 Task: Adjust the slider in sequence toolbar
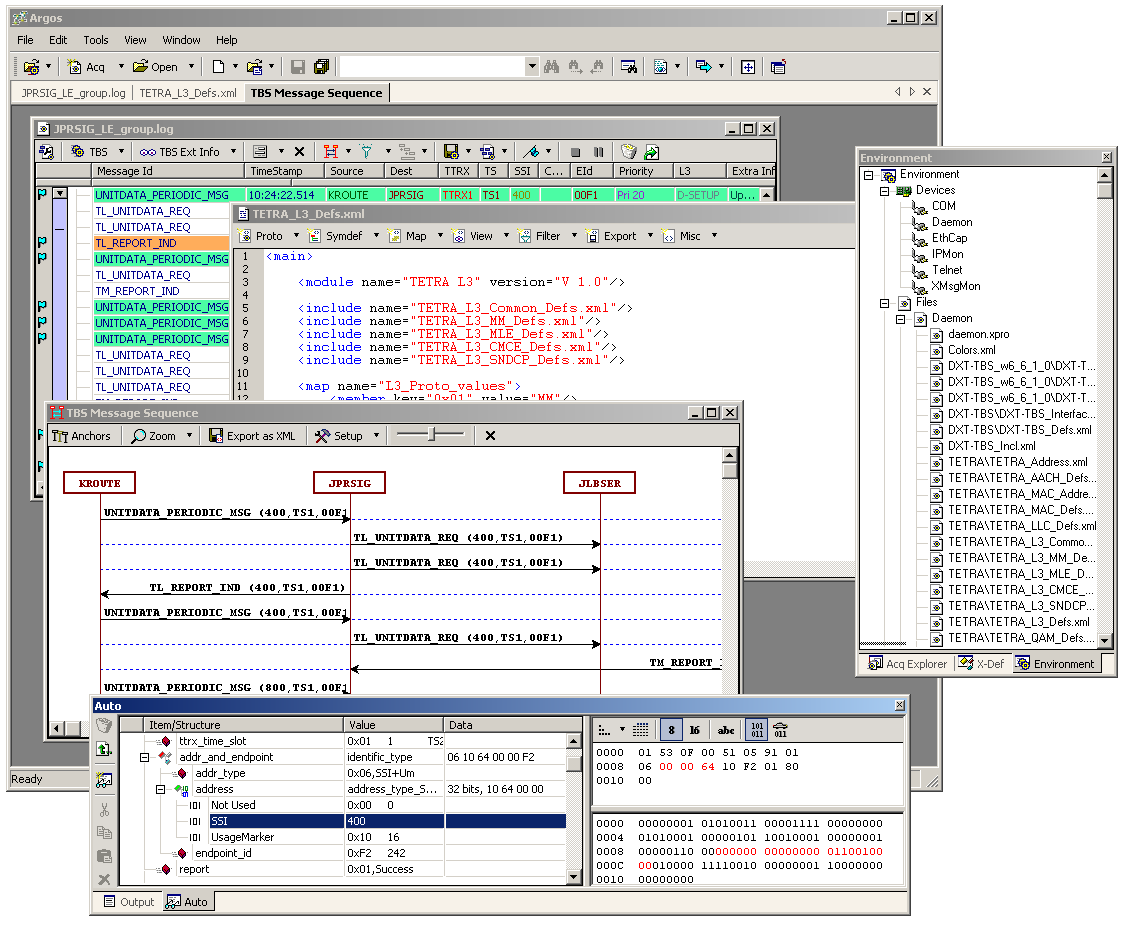click(x=432, y=435)
